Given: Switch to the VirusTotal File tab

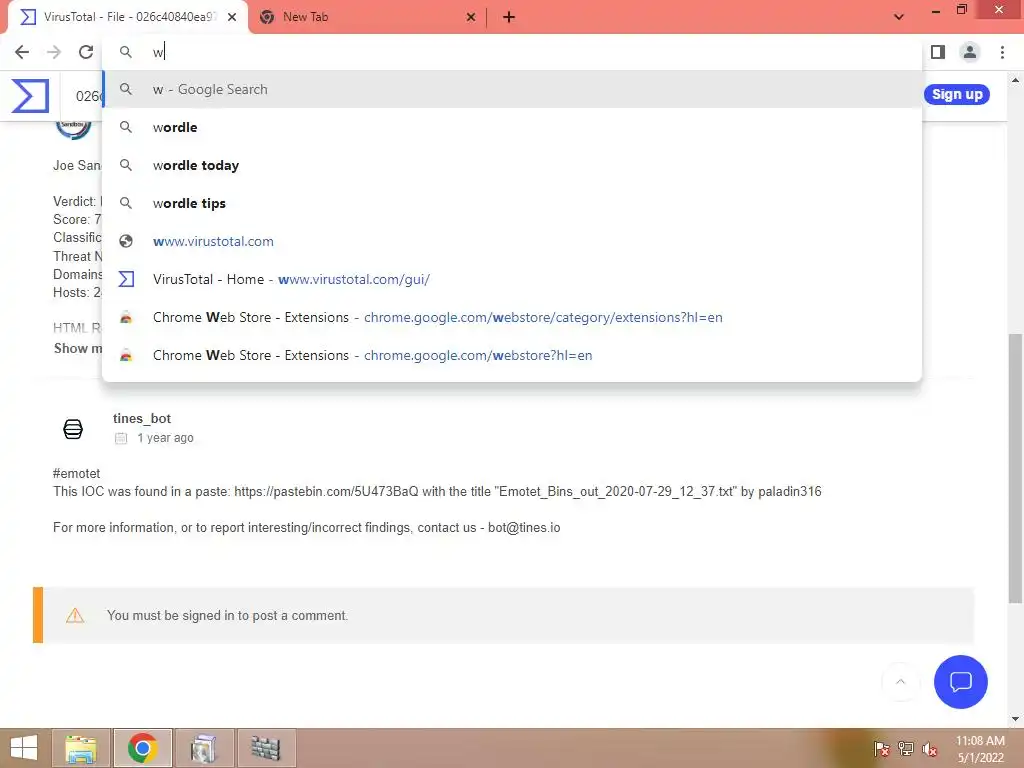Looking at the screenshot, I should 127,17.
